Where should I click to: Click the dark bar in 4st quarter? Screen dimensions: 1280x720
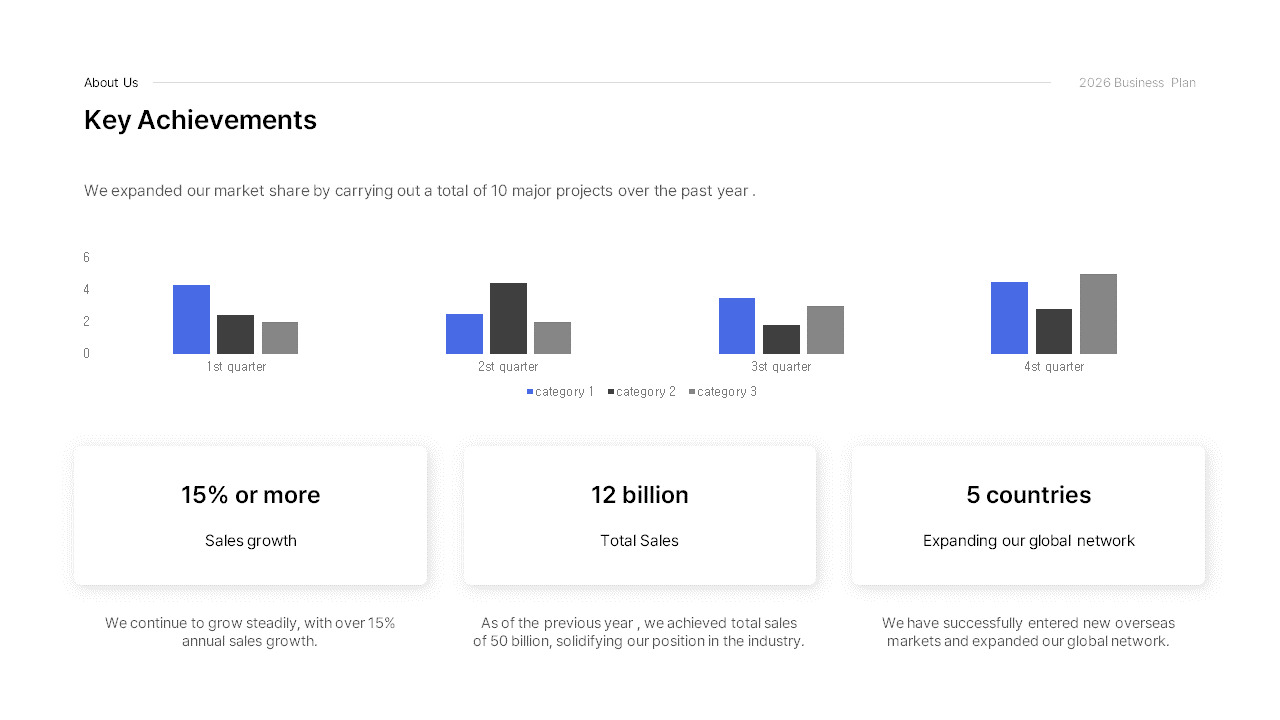pyautogui.click(x=1054, y=332)
